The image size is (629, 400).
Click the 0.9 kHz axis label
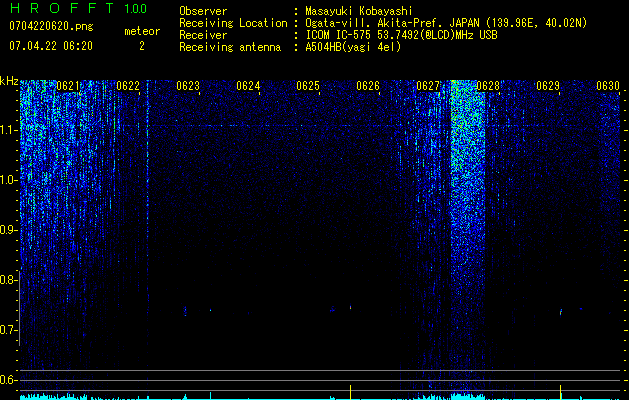coord(7,230)
